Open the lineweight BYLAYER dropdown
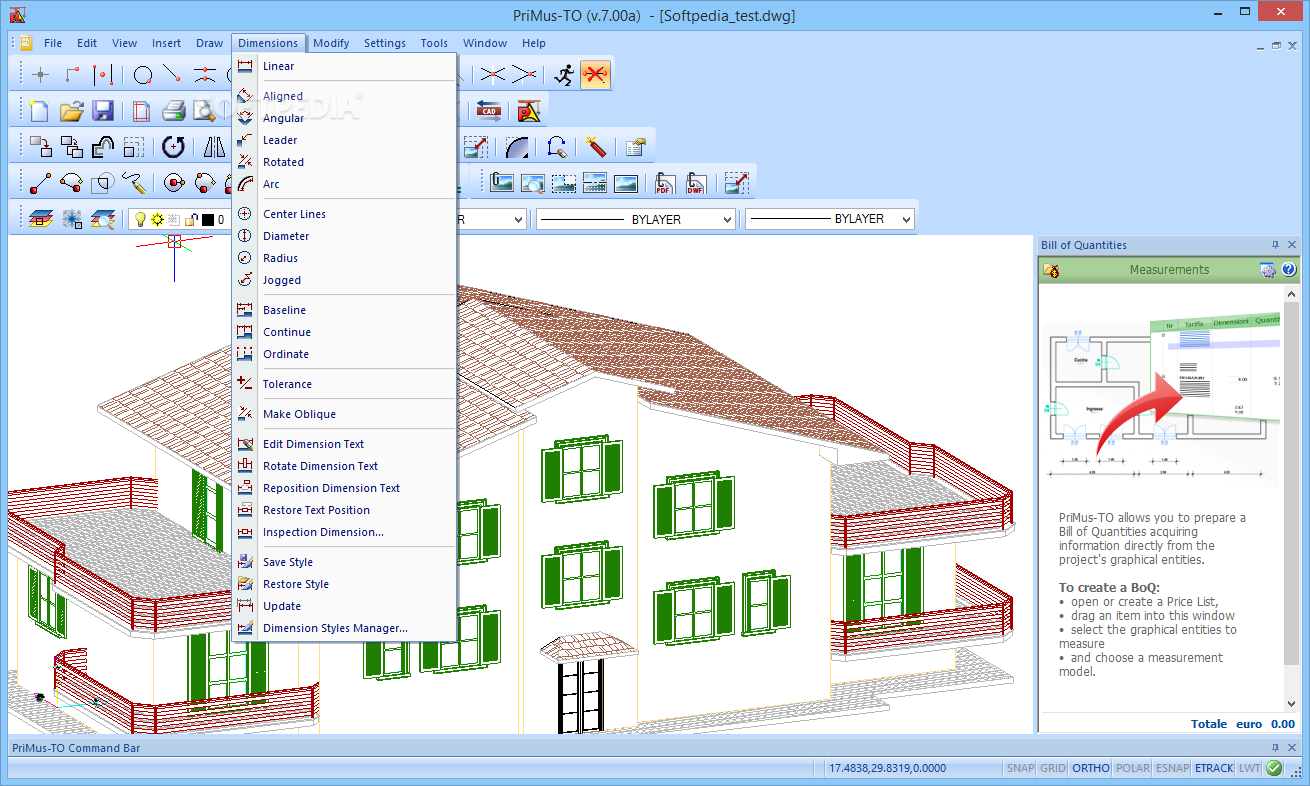The image size is (1310, 786). pos(830,219)
